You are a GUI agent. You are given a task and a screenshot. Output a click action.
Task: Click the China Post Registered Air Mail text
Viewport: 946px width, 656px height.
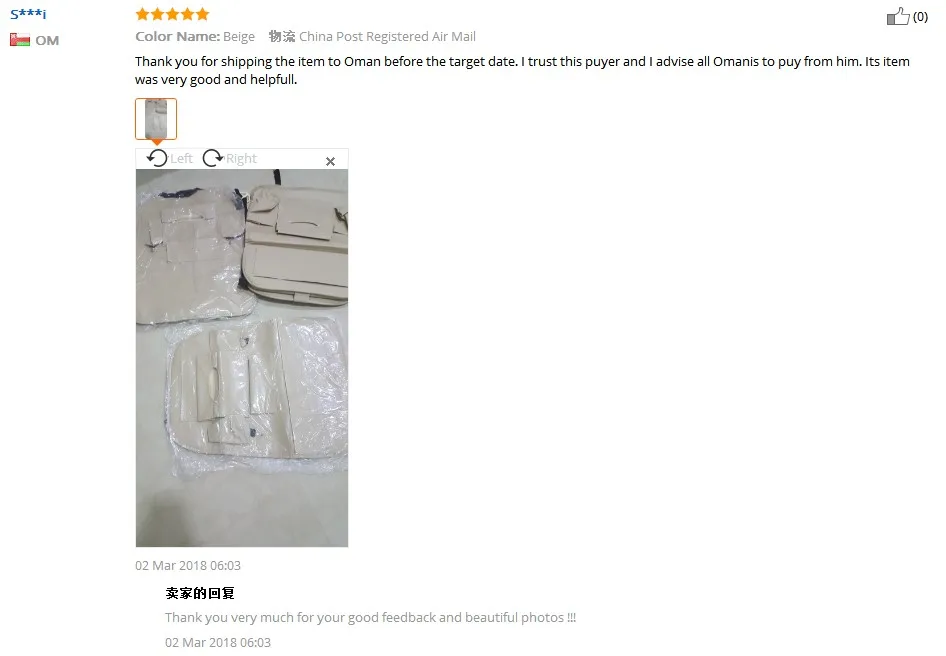click(x=387, y=36)
